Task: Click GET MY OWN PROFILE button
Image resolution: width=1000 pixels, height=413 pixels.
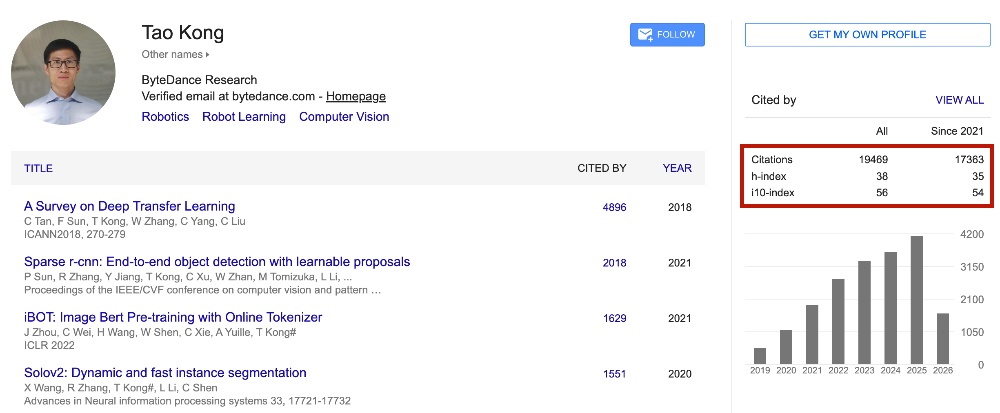Action: point(867,34)
